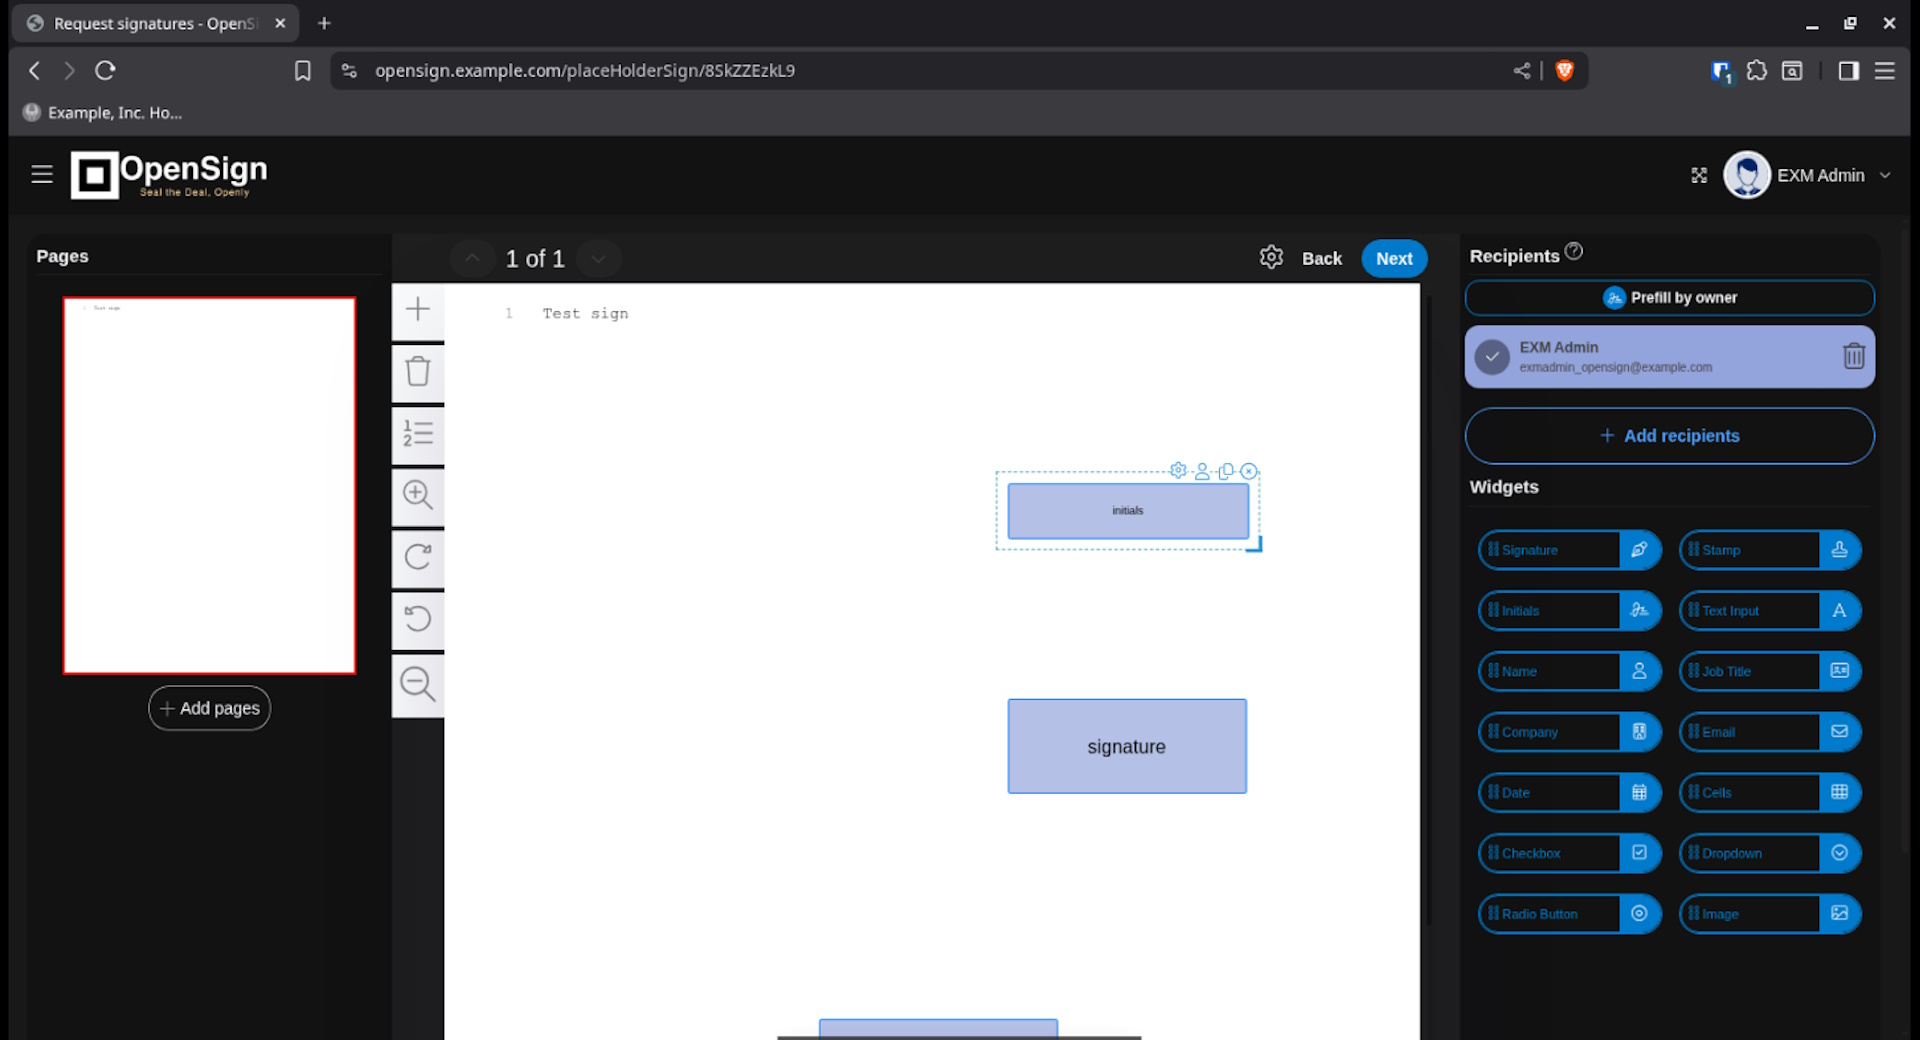Click Add recipients

click(x=1668, y=435)
